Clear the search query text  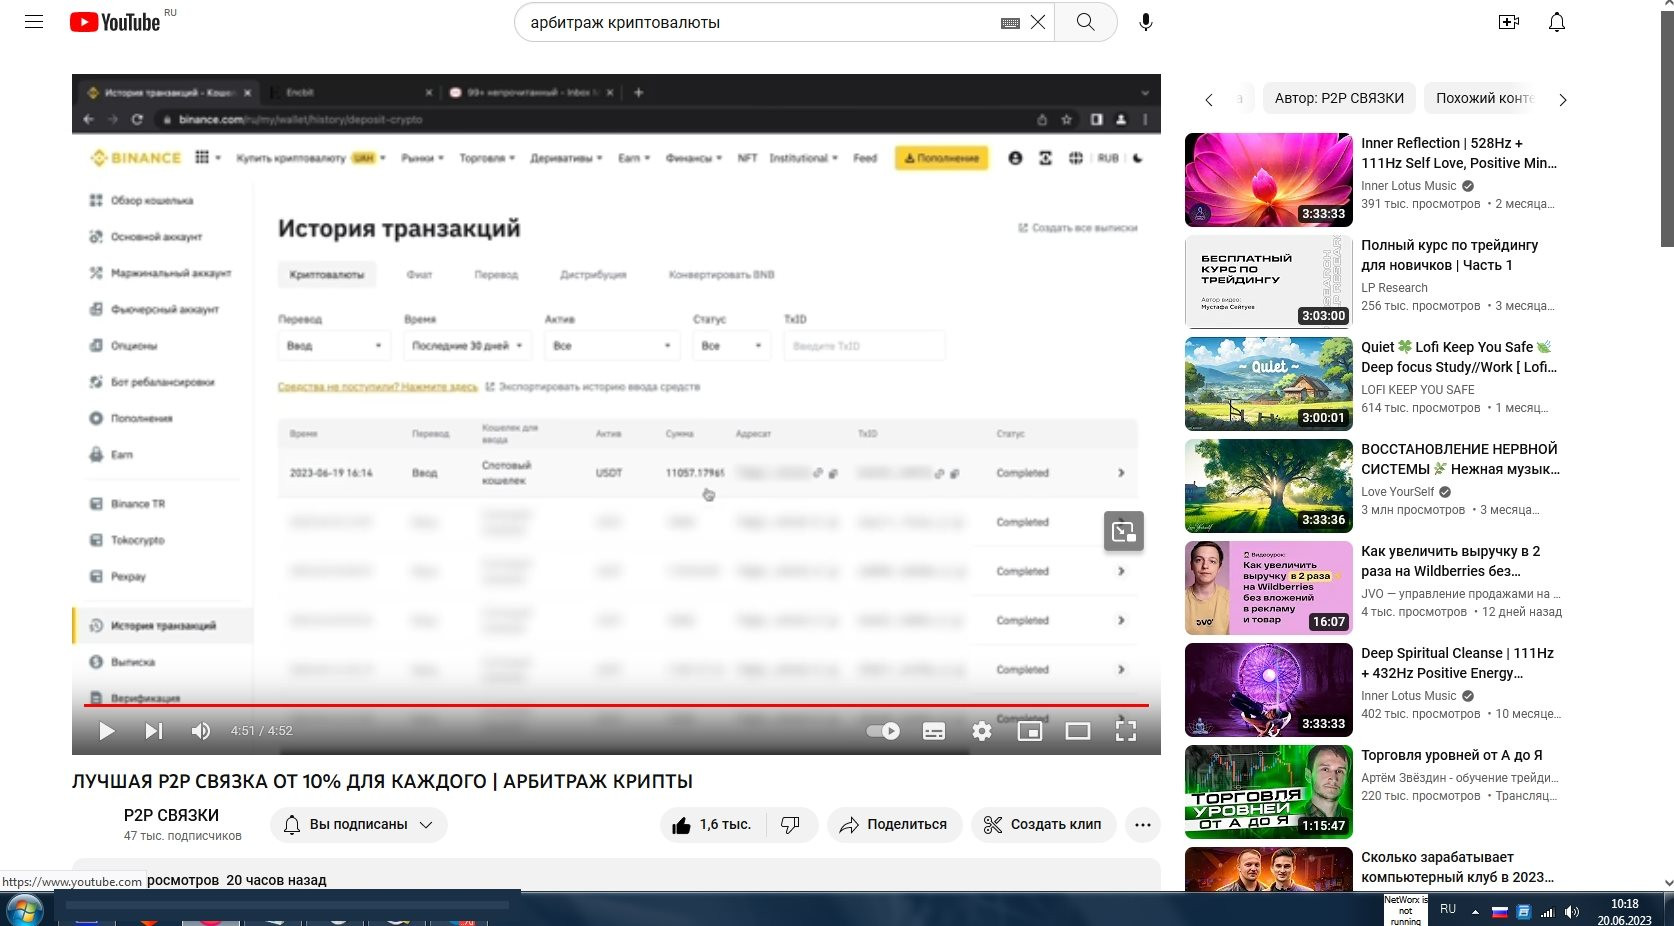click(x=1038, y=22)
